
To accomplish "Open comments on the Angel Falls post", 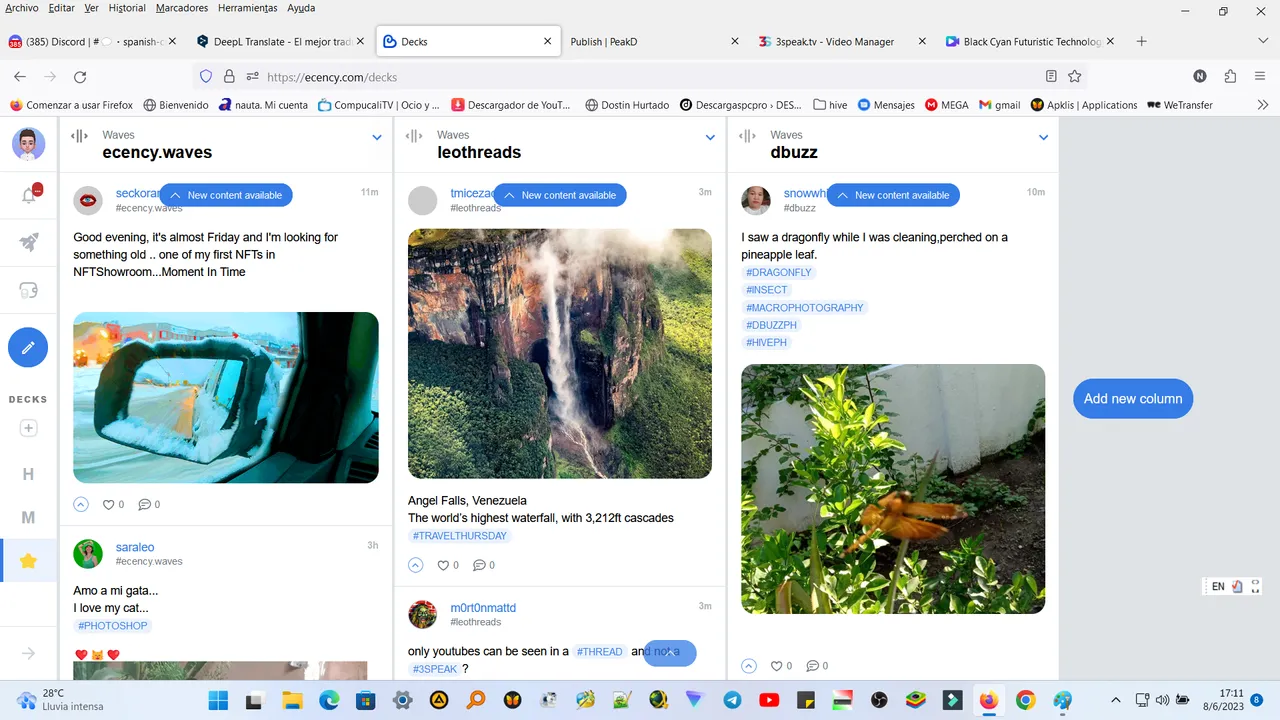I will point(478,565).
